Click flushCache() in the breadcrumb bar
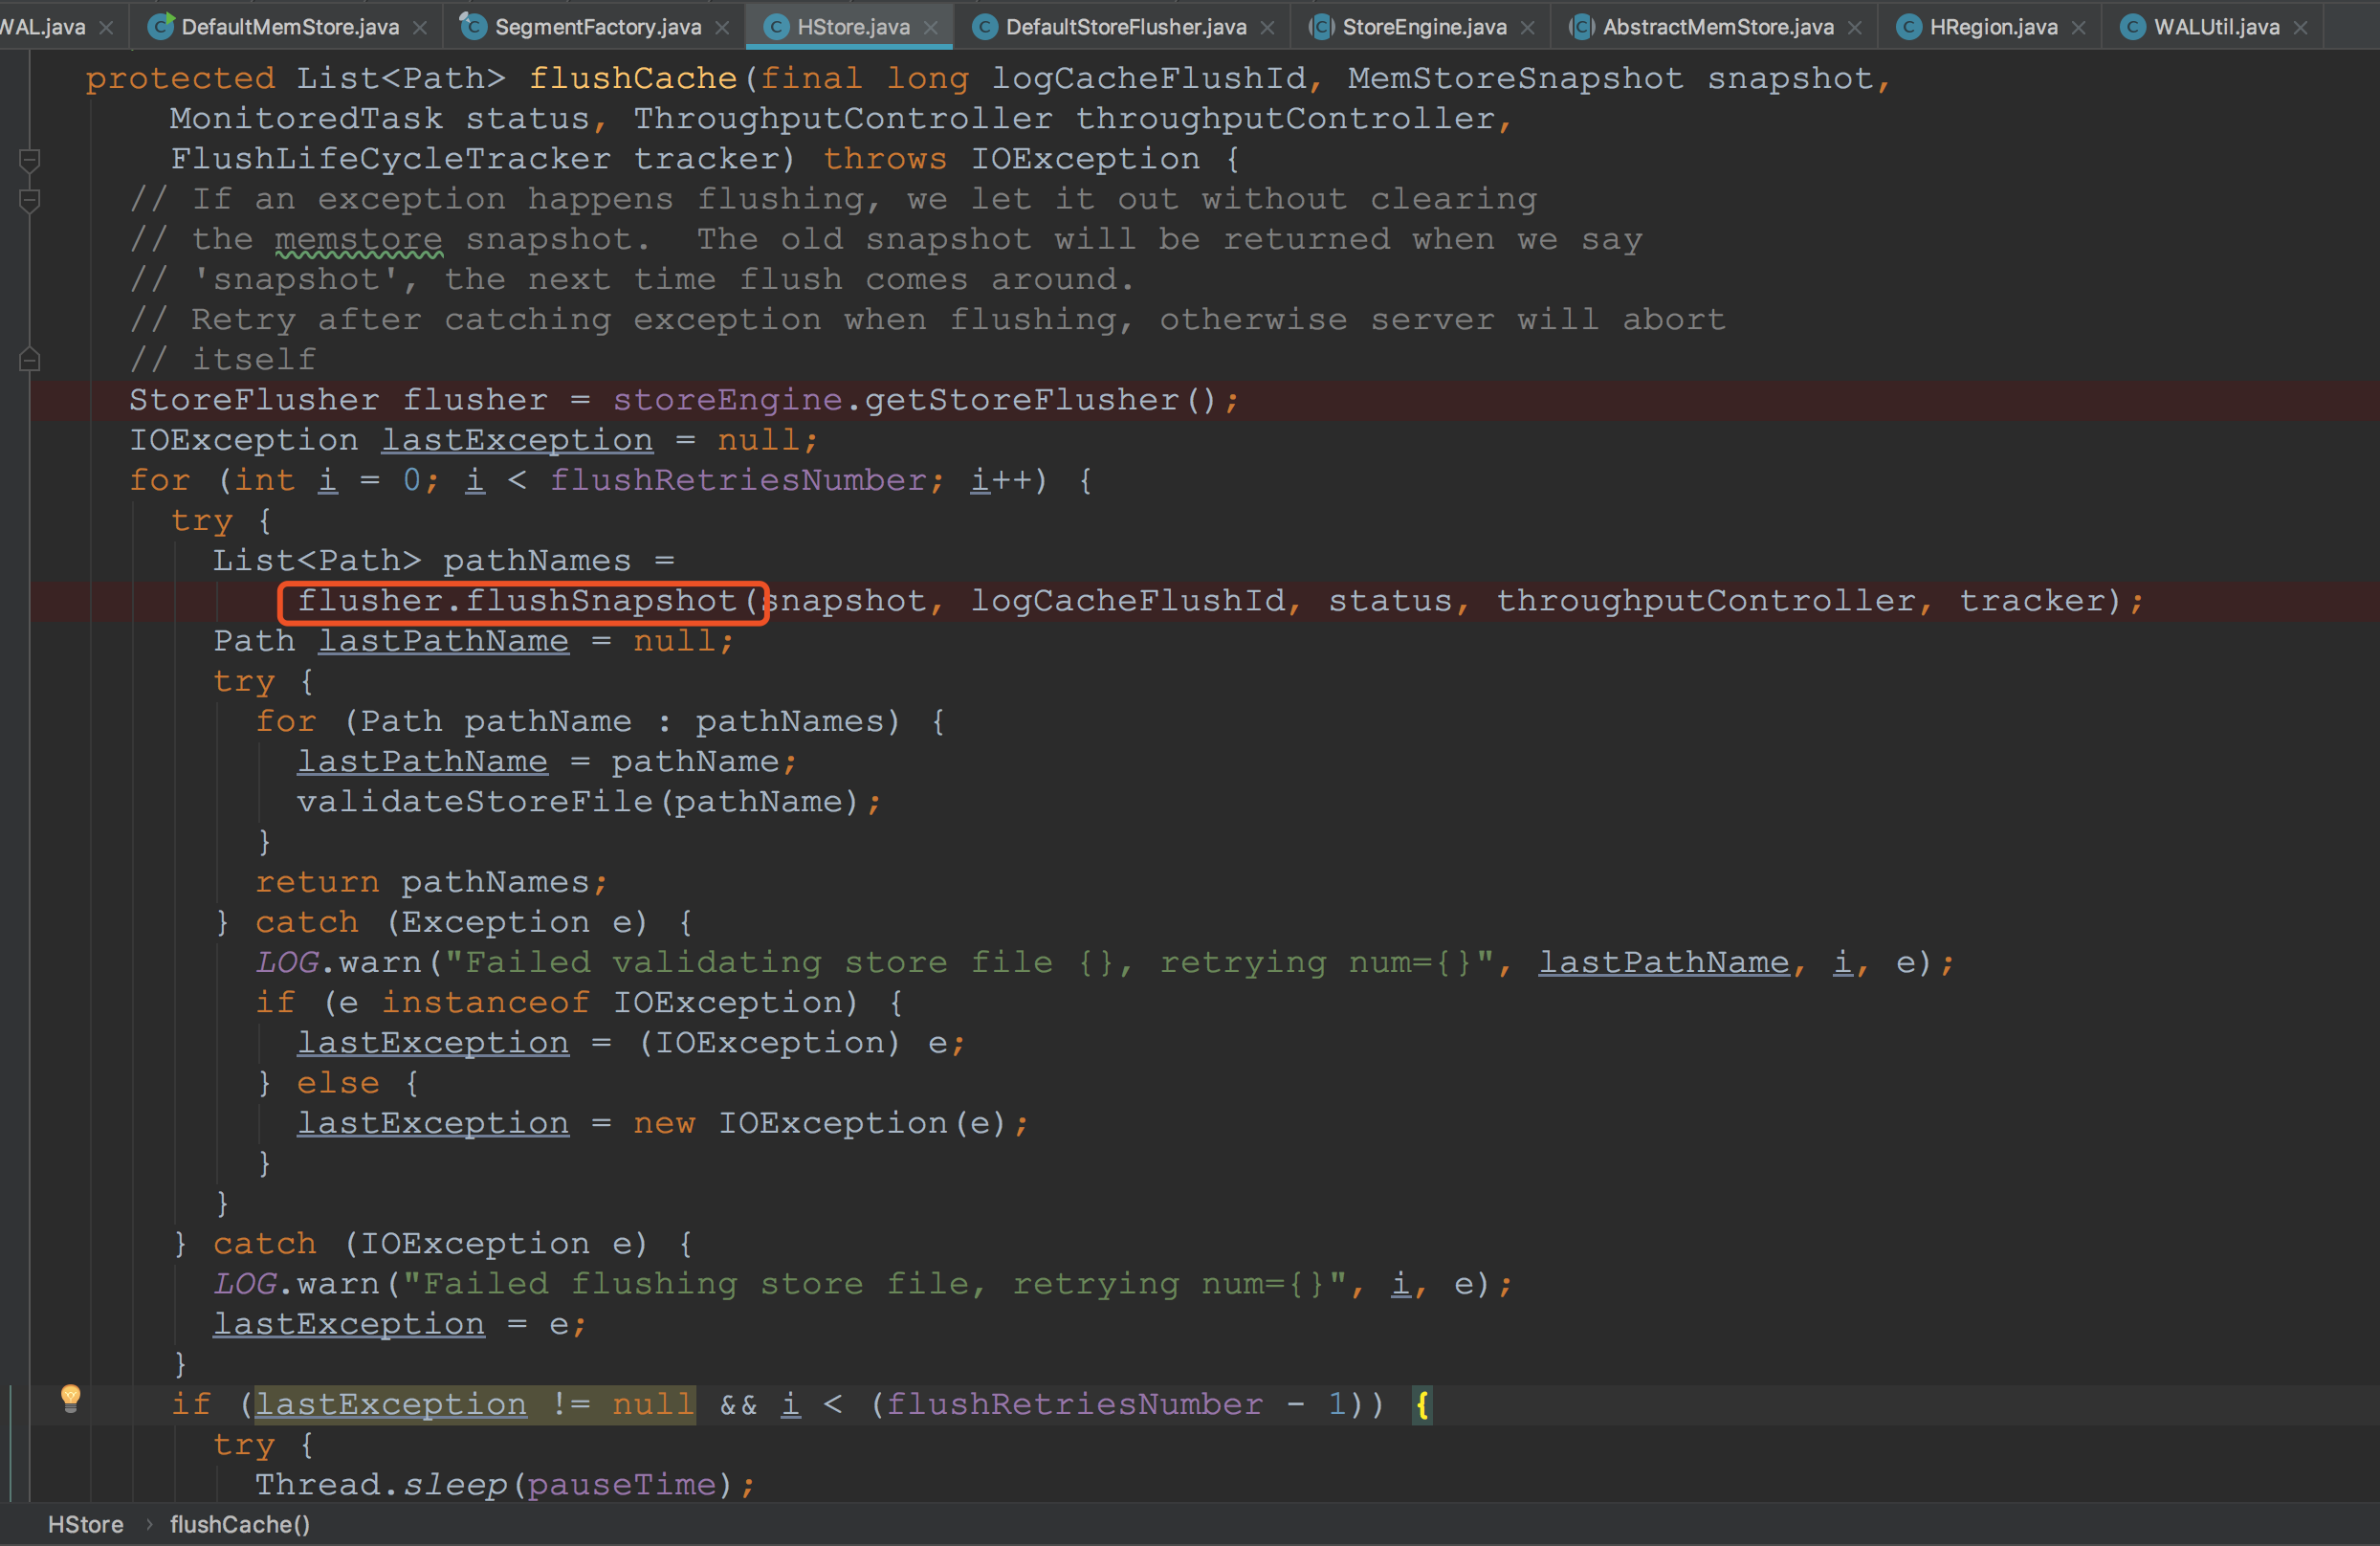The image size is (2380, 1546). [240, 1524]
